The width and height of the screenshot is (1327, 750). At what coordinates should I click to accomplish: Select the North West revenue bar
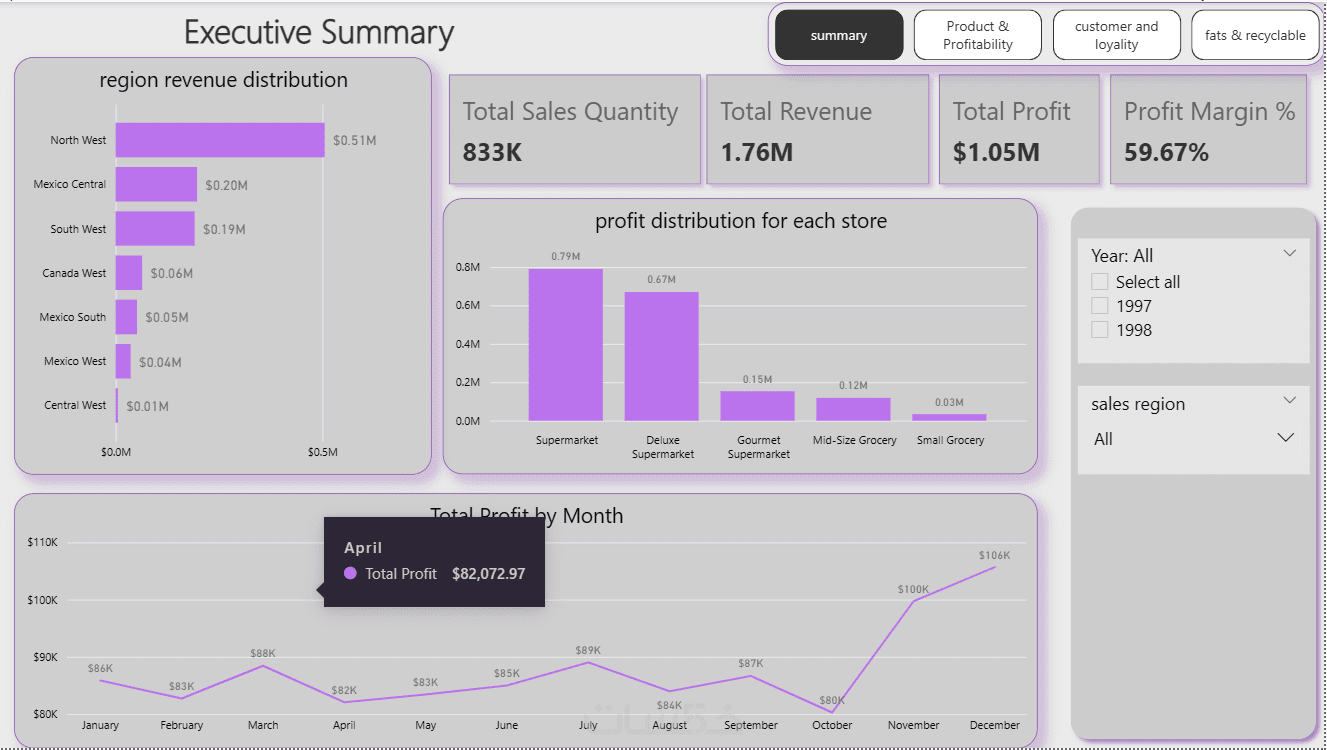point(220,140)
